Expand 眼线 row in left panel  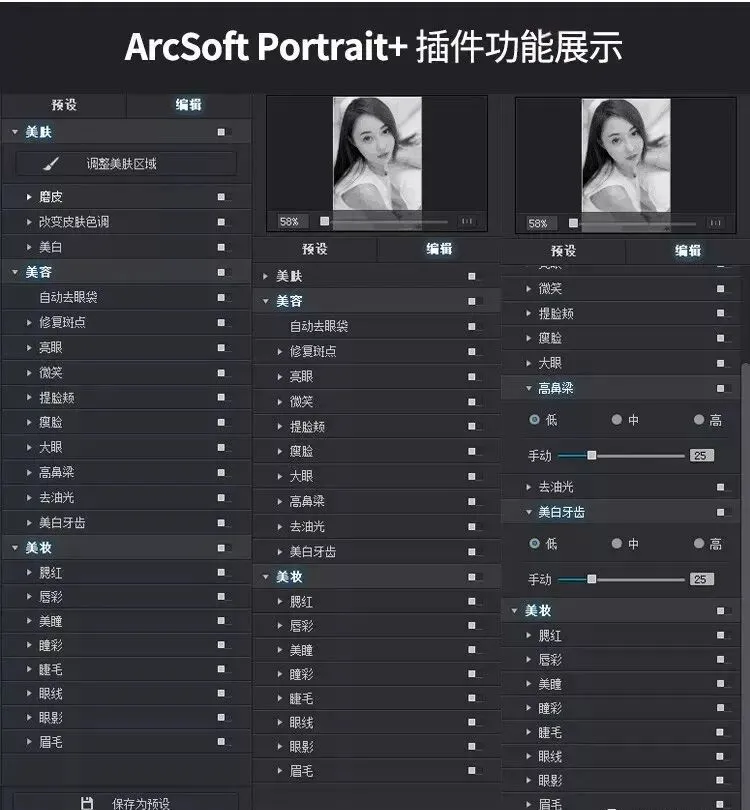[x=29, y=693]
